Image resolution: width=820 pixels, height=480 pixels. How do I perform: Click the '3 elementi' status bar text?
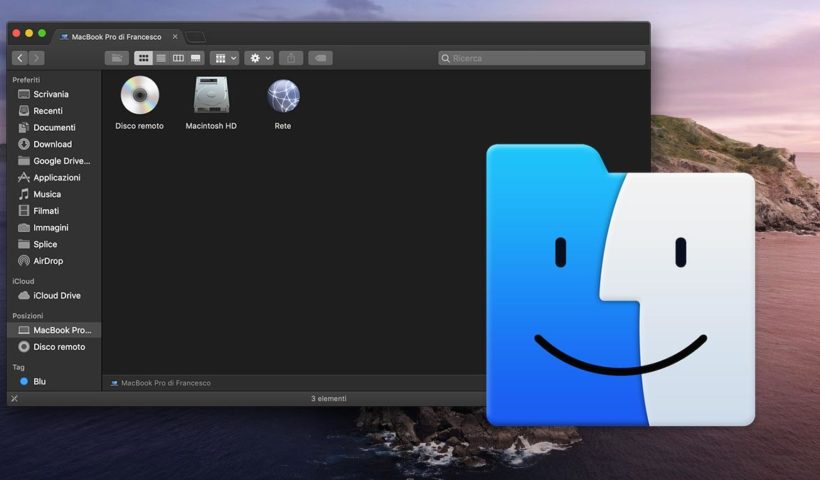[x=329, y=398]
